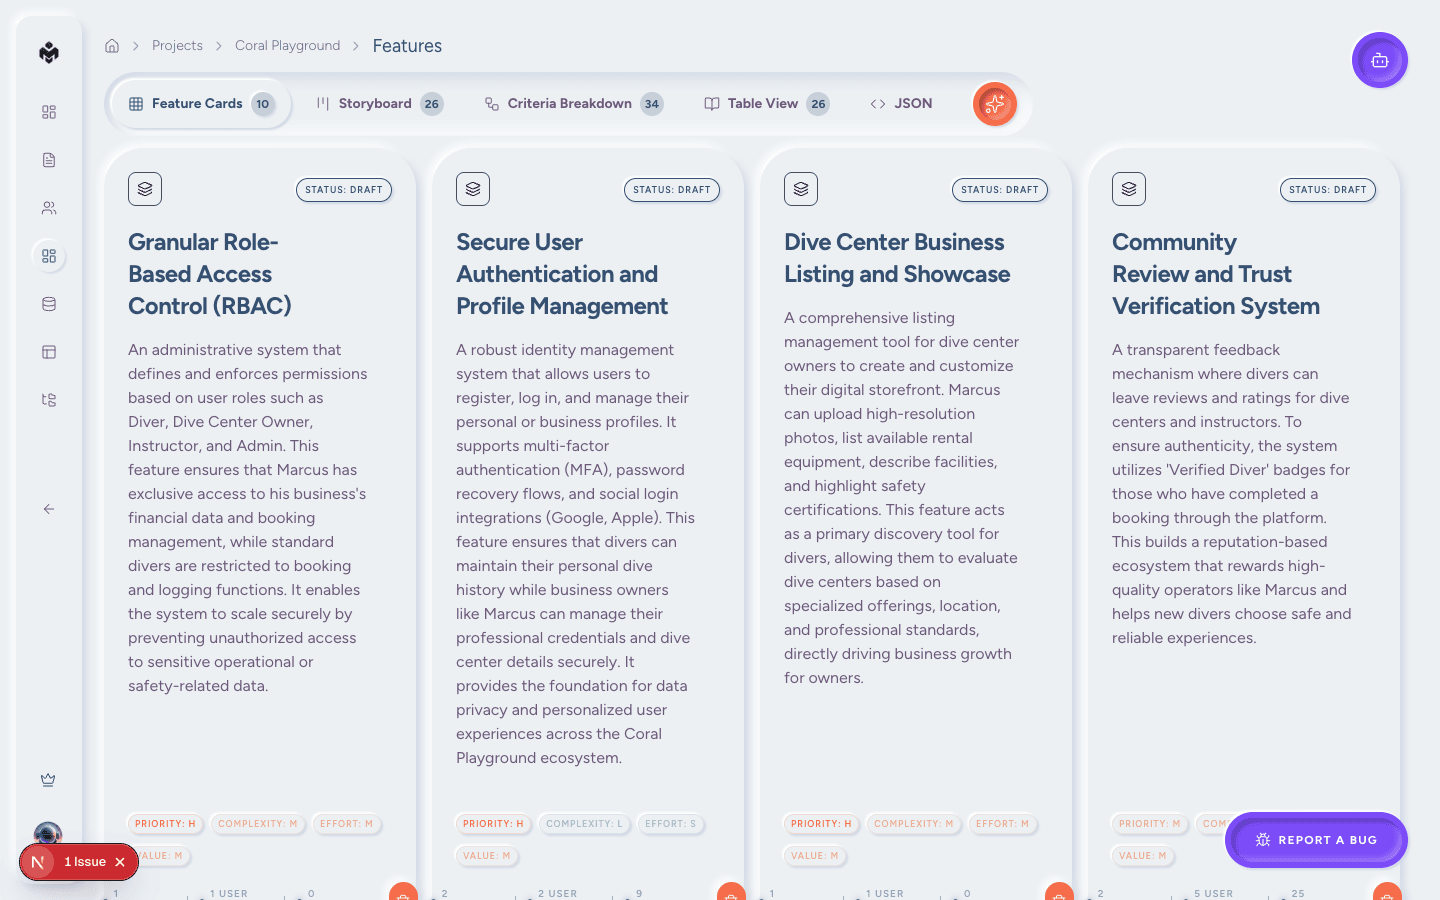
Task: Open the AI assistant robot button
Action: 1379,61
